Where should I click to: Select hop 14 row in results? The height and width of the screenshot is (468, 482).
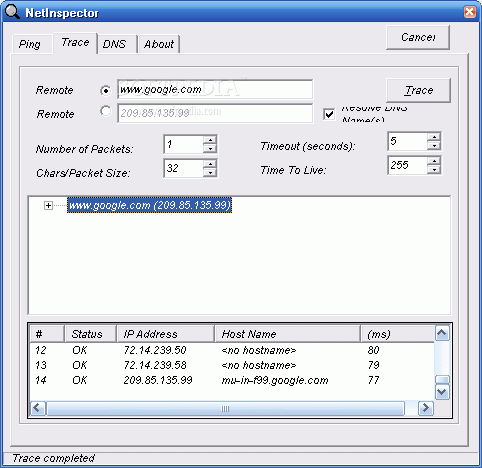click(x=232, y=380)
